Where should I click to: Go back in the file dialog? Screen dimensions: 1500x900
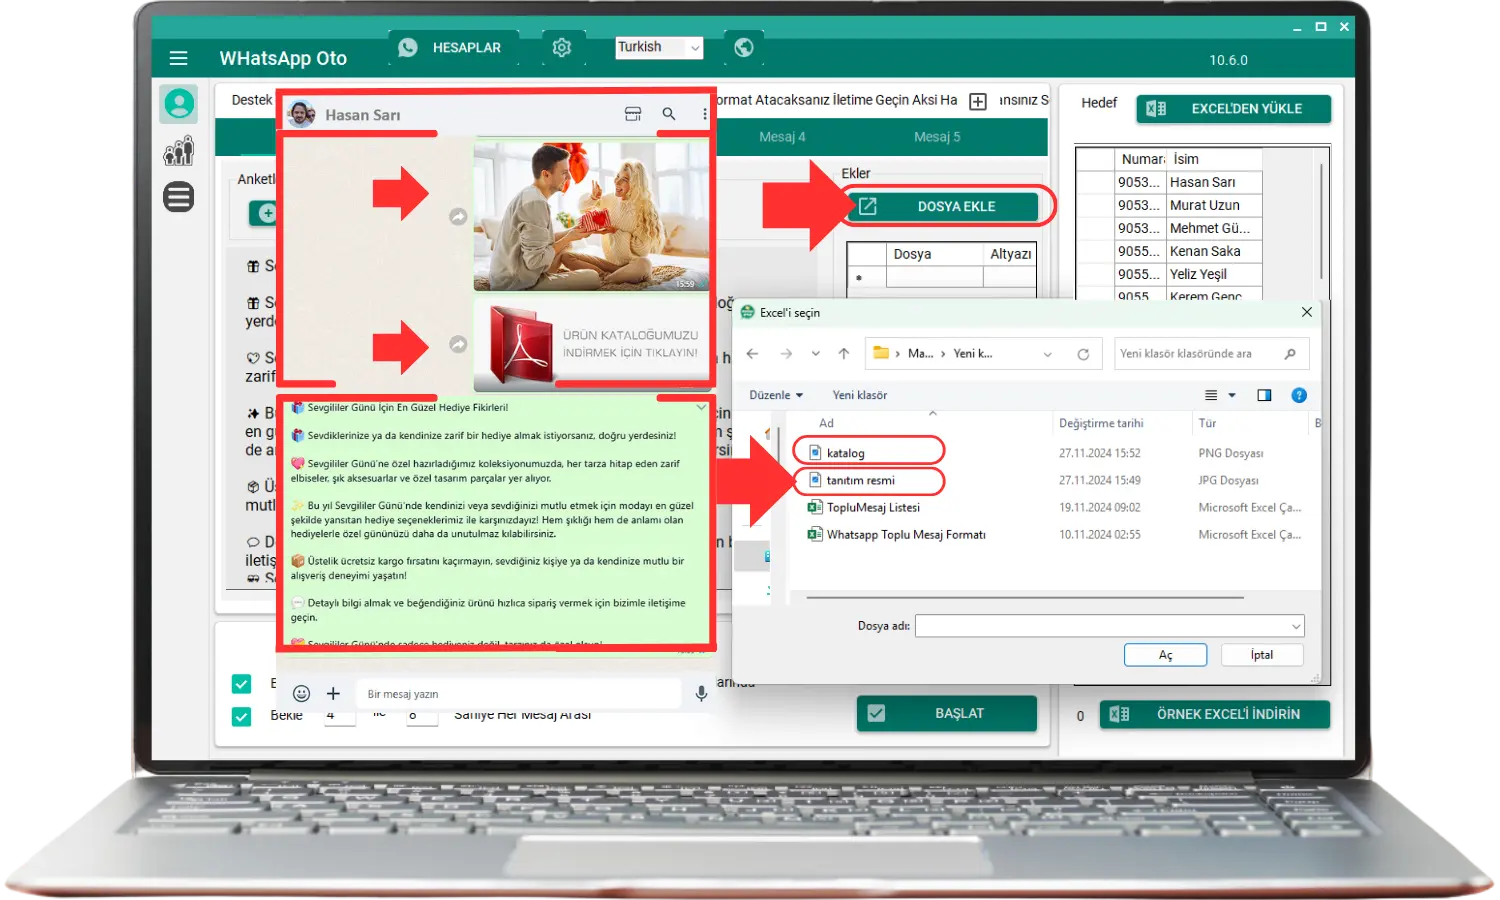(753, 354)
